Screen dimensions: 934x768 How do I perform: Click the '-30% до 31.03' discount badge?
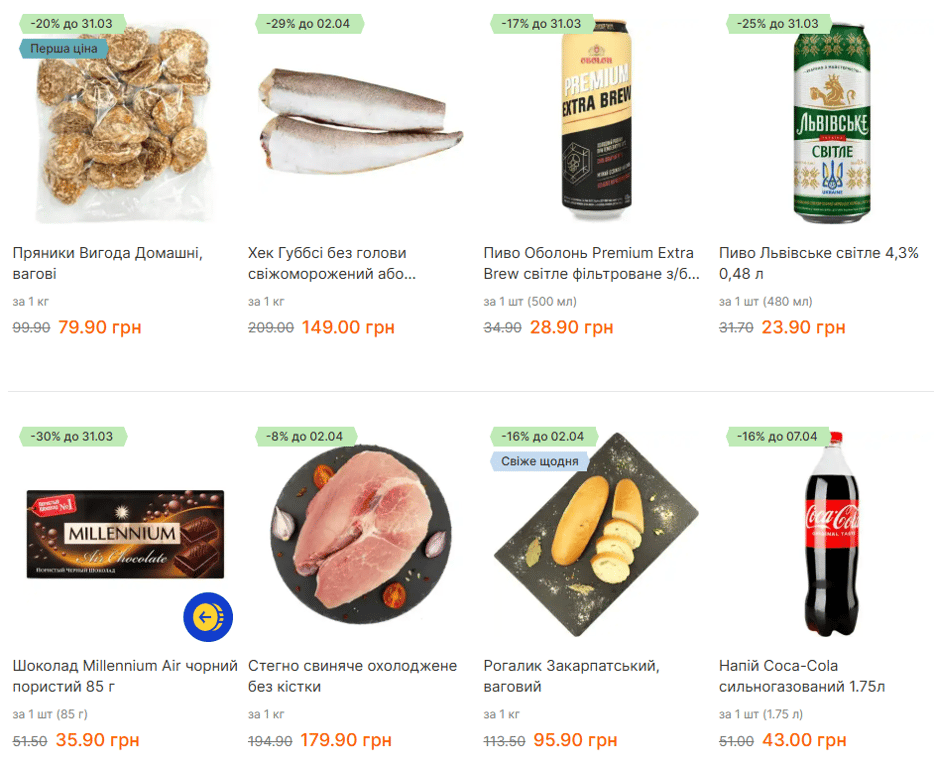[x=72, y=436]
